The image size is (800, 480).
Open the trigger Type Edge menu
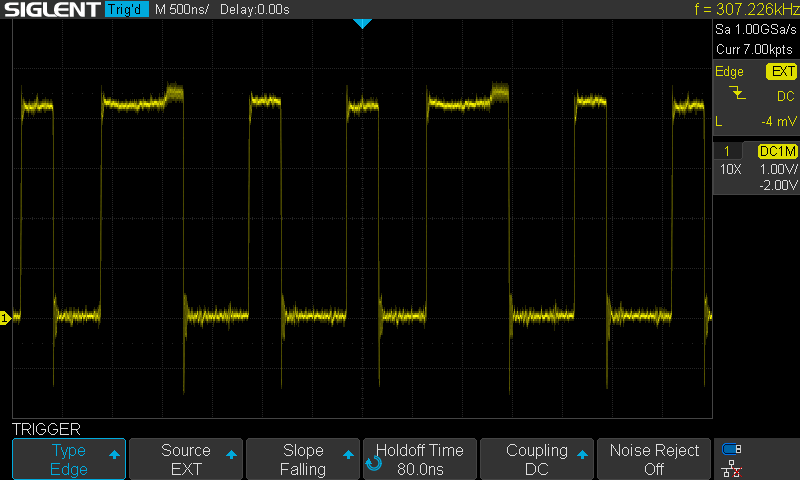pyautogui.click(x=69, y=459)
